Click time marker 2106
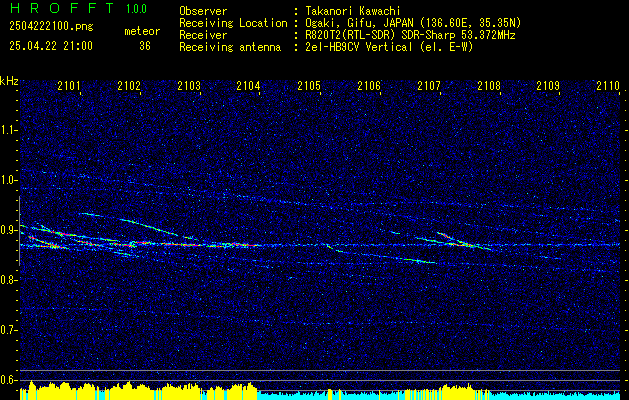 pyautogui.click(x=369, y=85)
